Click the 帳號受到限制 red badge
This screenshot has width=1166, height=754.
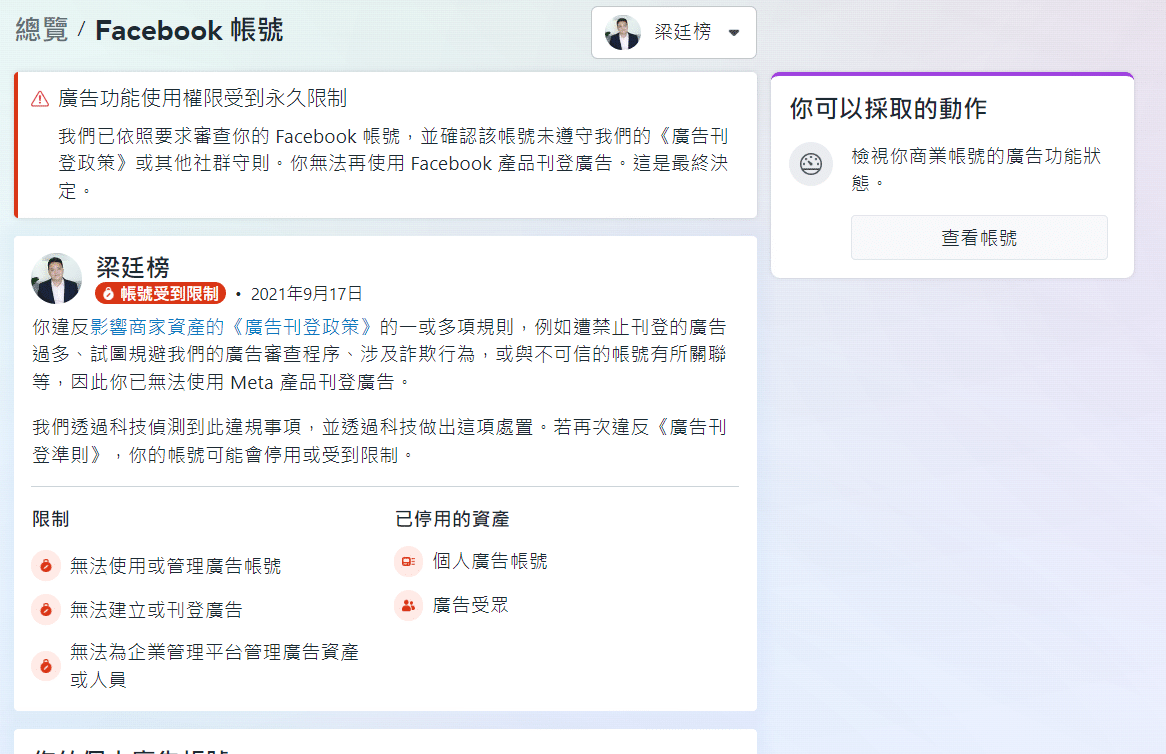(161, 293)
